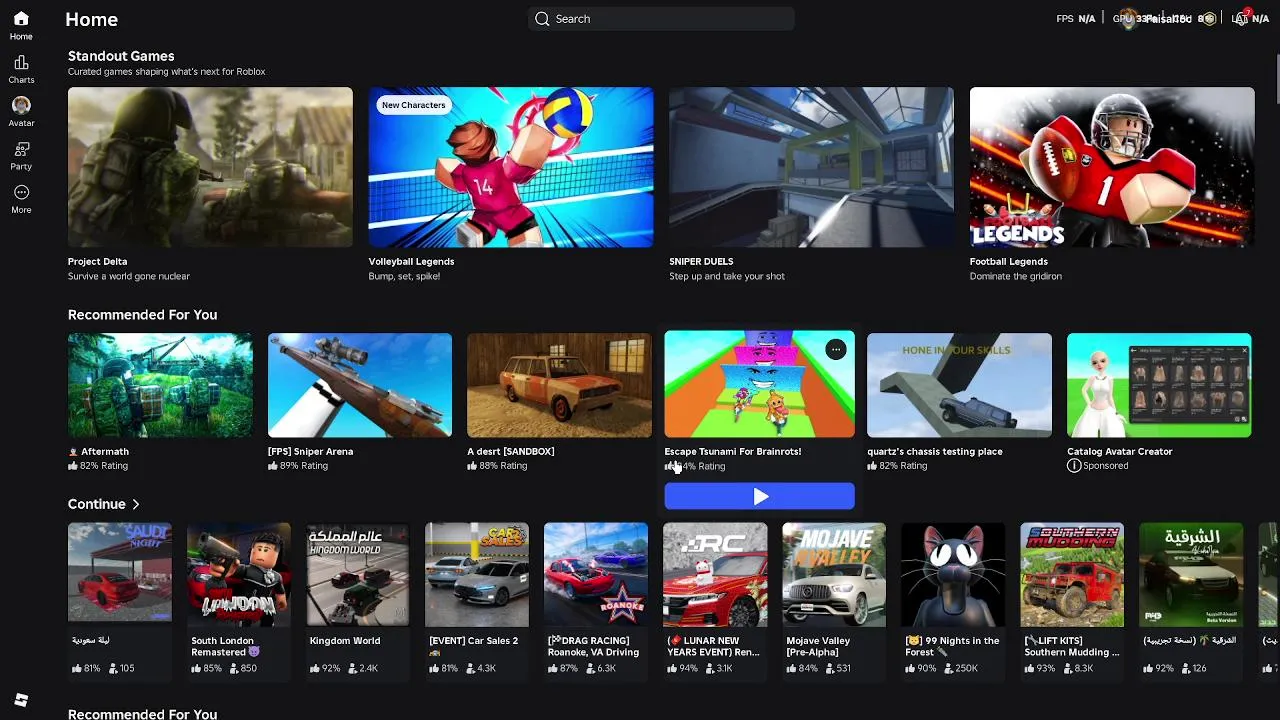This screenshot has height=720, width=1280.
Task: Click the 'Catalog Avatar Creator' title
Action: 1119,452
